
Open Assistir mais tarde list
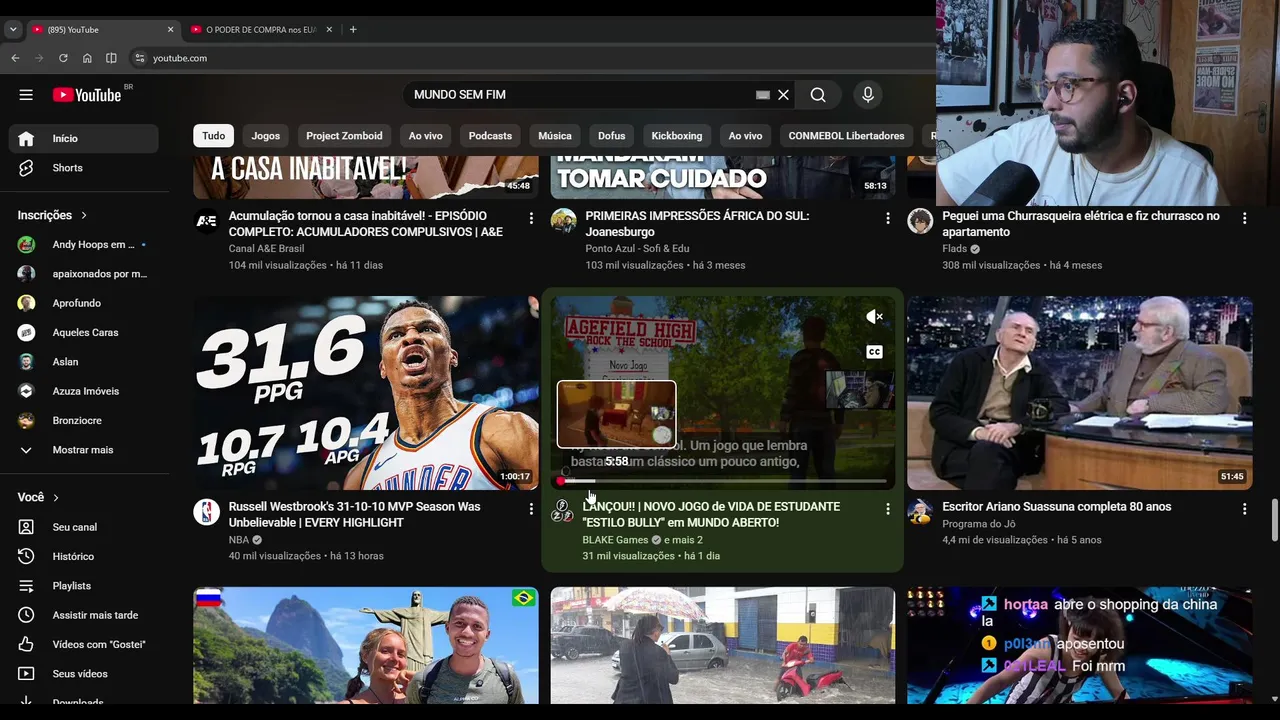[83, 615]
